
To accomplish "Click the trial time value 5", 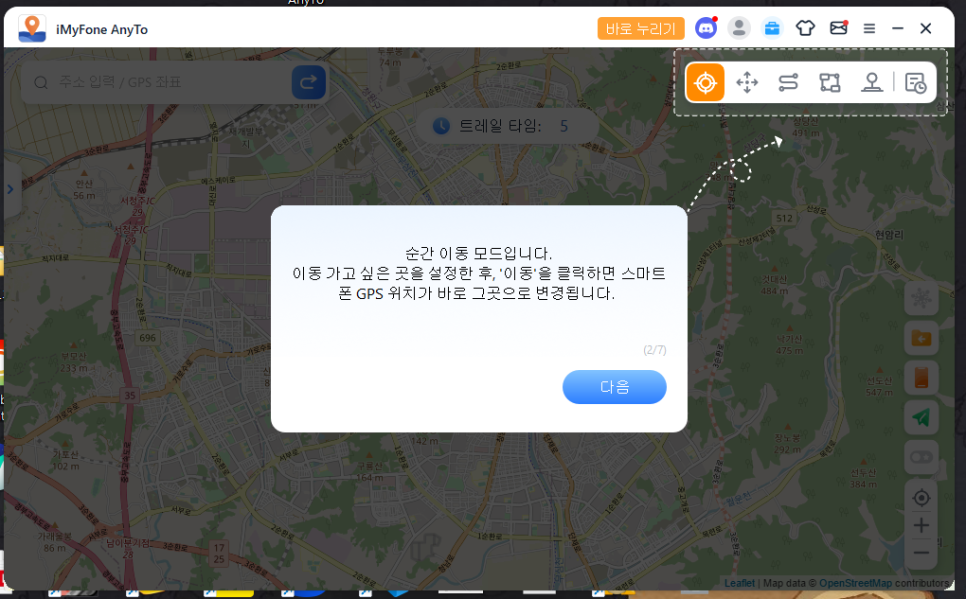I will (564, 126).
